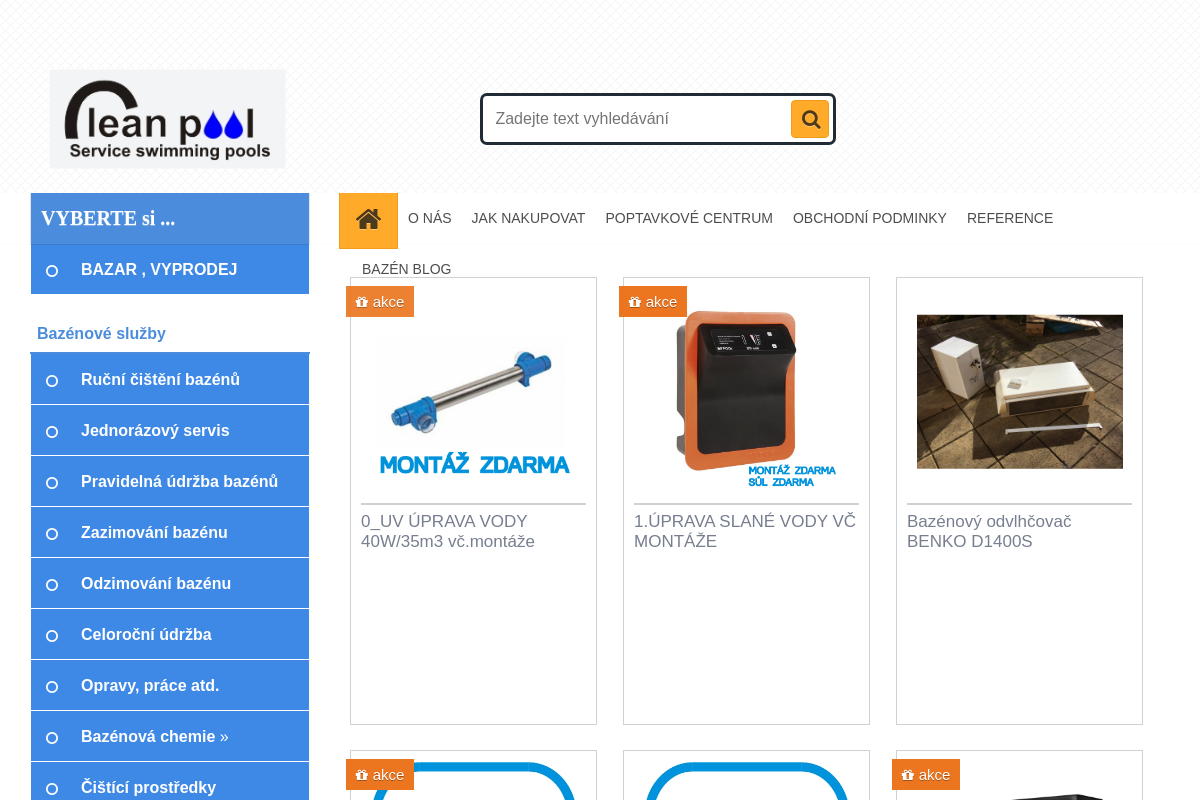Go to the home page icon
This screenshot has width=1200, height=800.
[368, 220]
